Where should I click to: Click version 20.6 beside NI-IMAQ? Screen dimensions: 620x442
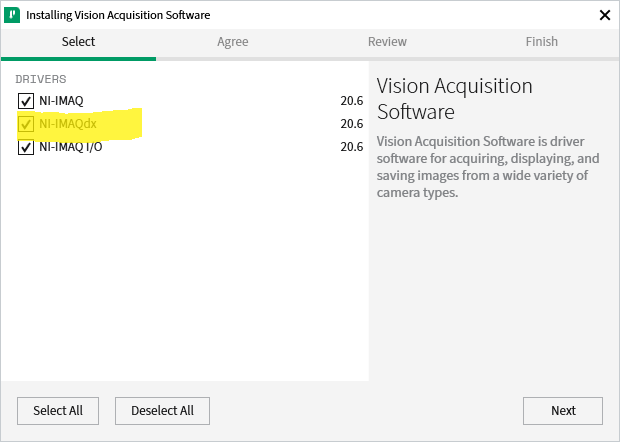[351, 101]
